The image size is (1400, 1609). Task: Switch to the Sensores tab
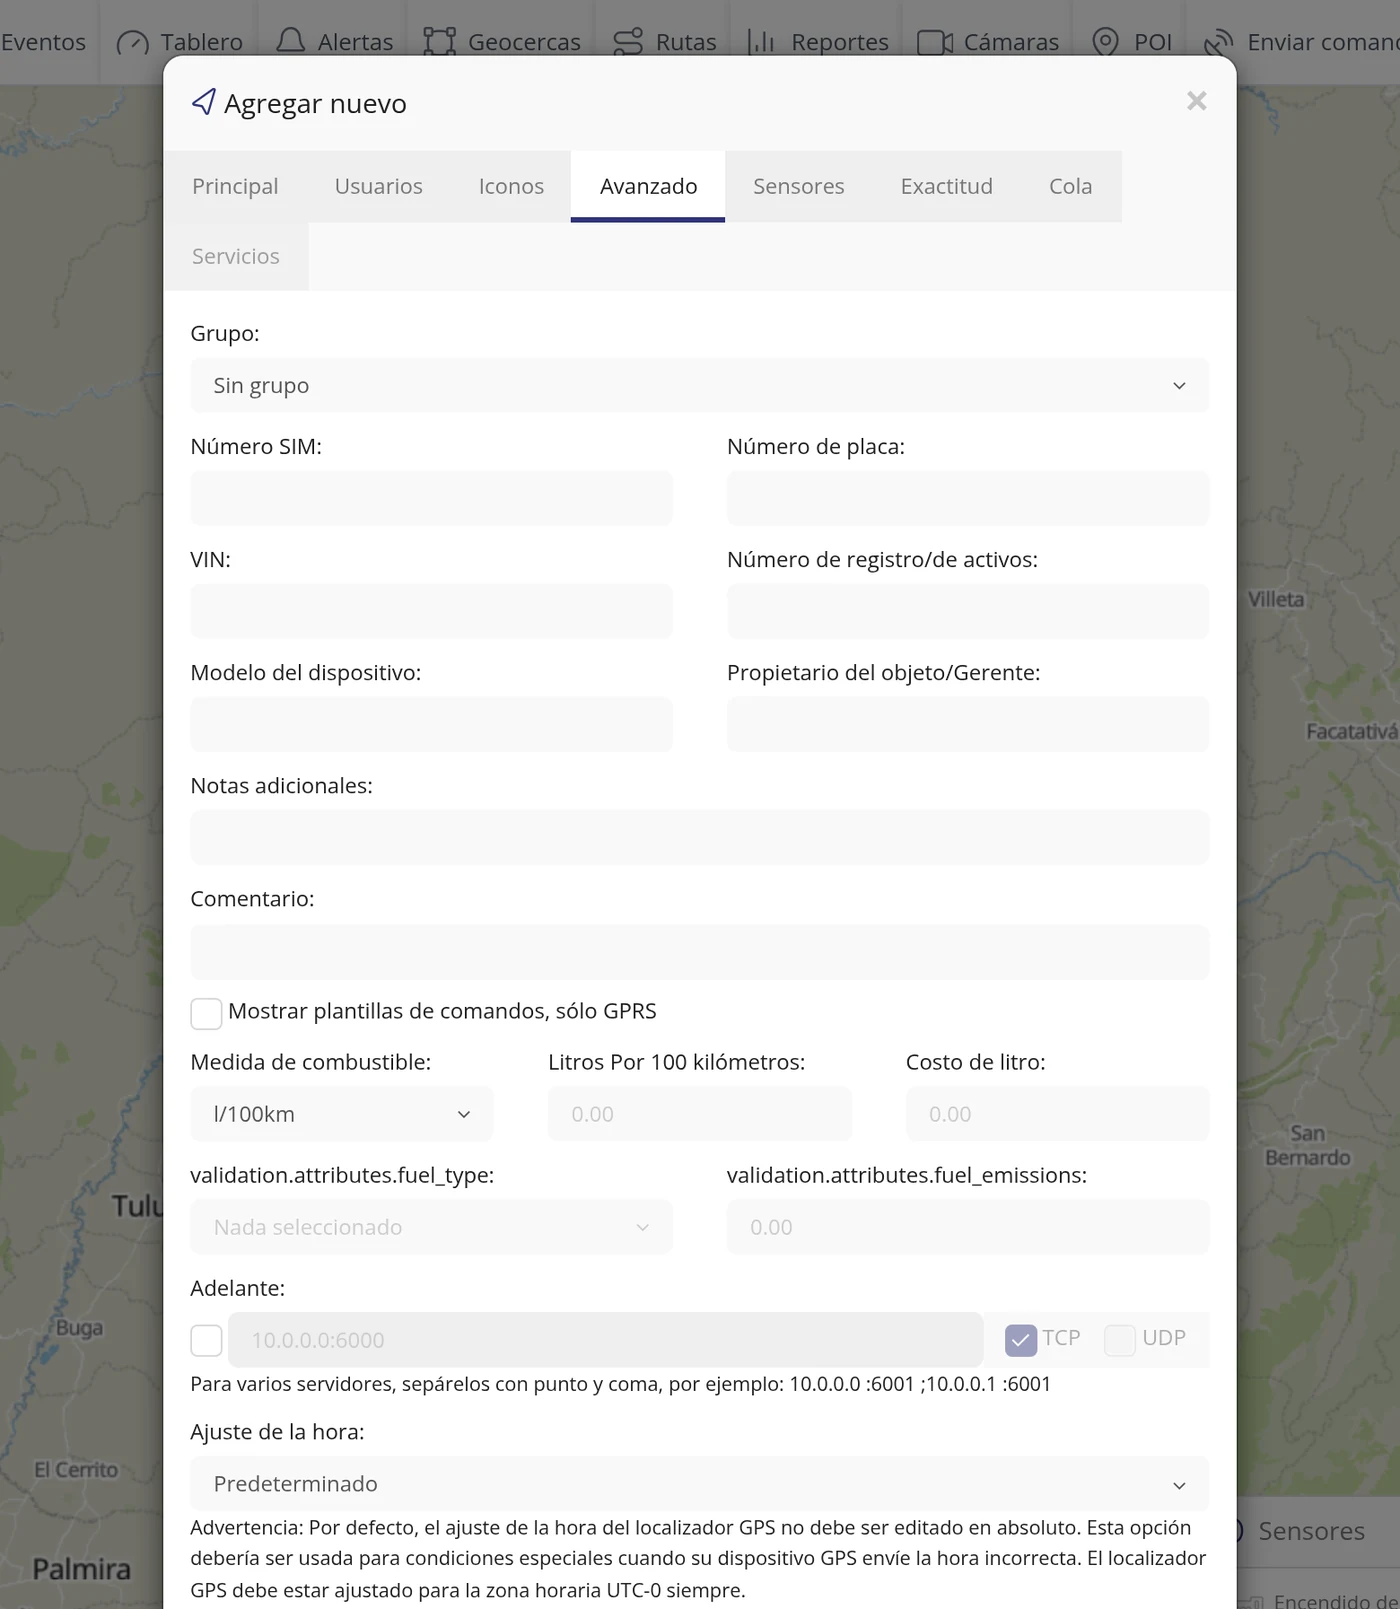tap(798, 186)
